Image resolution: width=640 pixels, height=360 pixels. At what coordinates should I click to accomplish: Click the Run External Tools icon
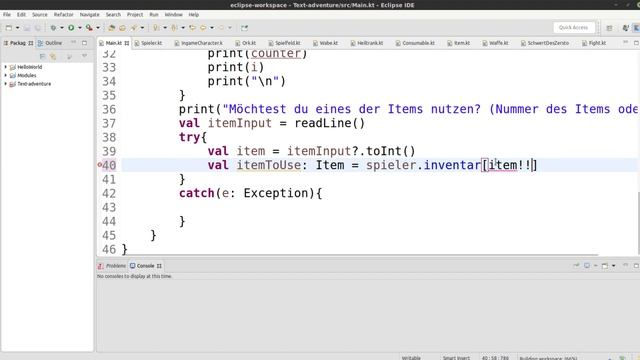(89, 28)
